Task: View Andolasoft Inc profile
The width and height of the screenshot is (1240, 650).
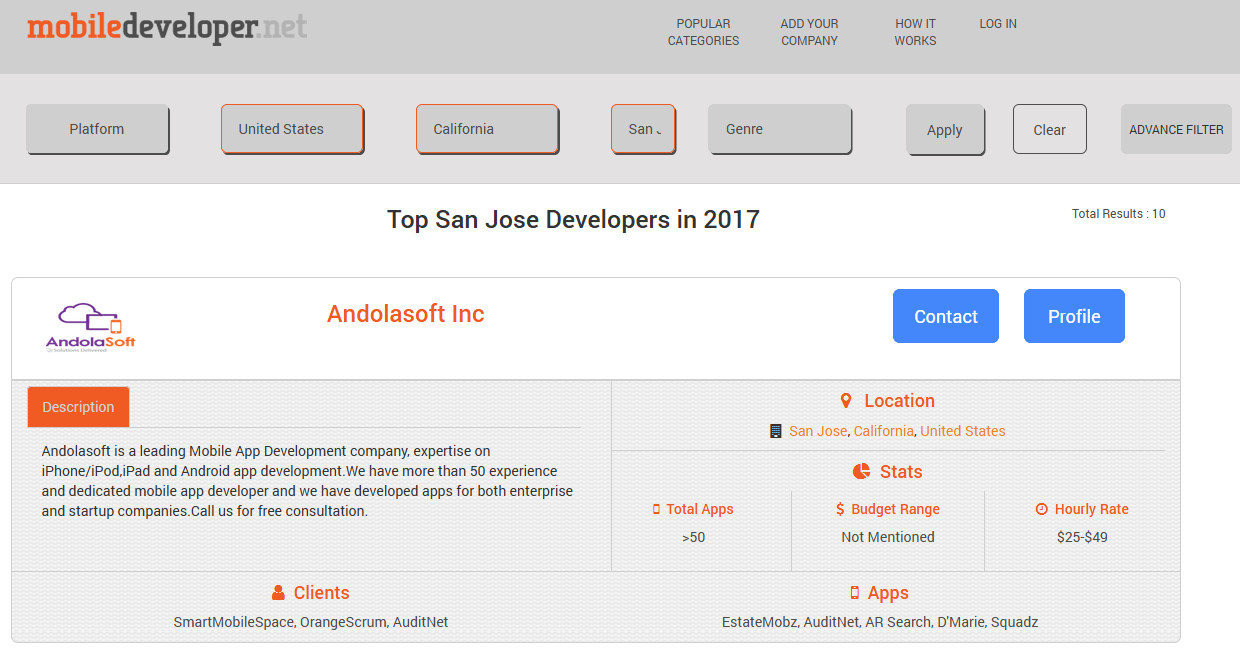Action: pos(1074,316)
